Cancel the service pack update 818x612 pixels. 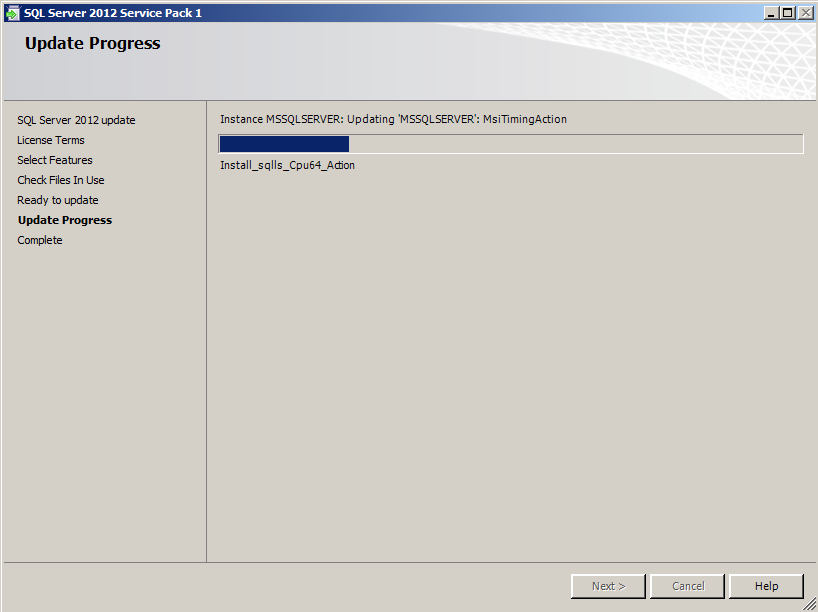click(688, 586)
